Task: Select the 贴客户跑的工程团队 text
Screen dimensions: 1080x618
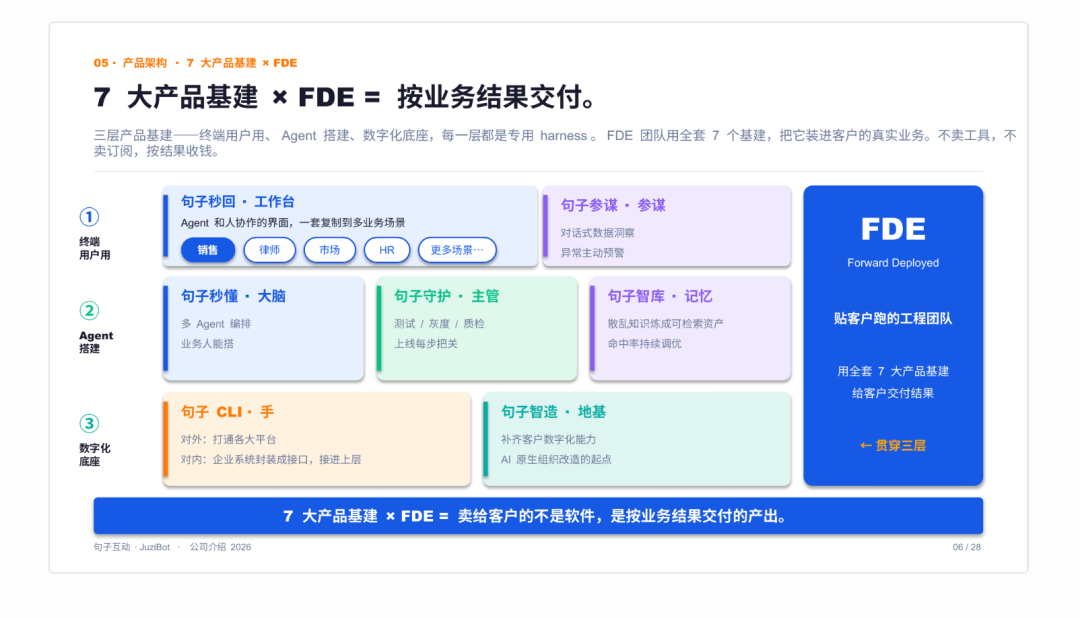Action: (893, 318)
